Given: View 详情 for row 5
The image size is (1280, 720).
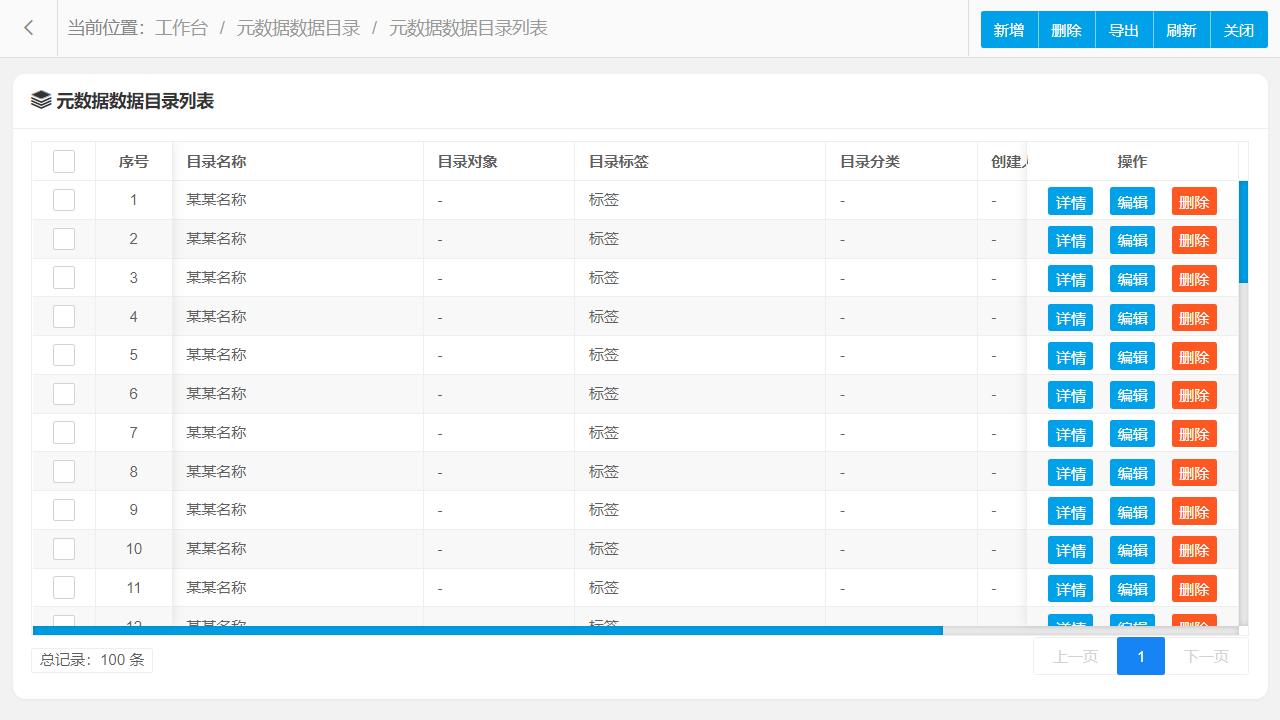Looking at the screenshot, I should click(1070, 356).
